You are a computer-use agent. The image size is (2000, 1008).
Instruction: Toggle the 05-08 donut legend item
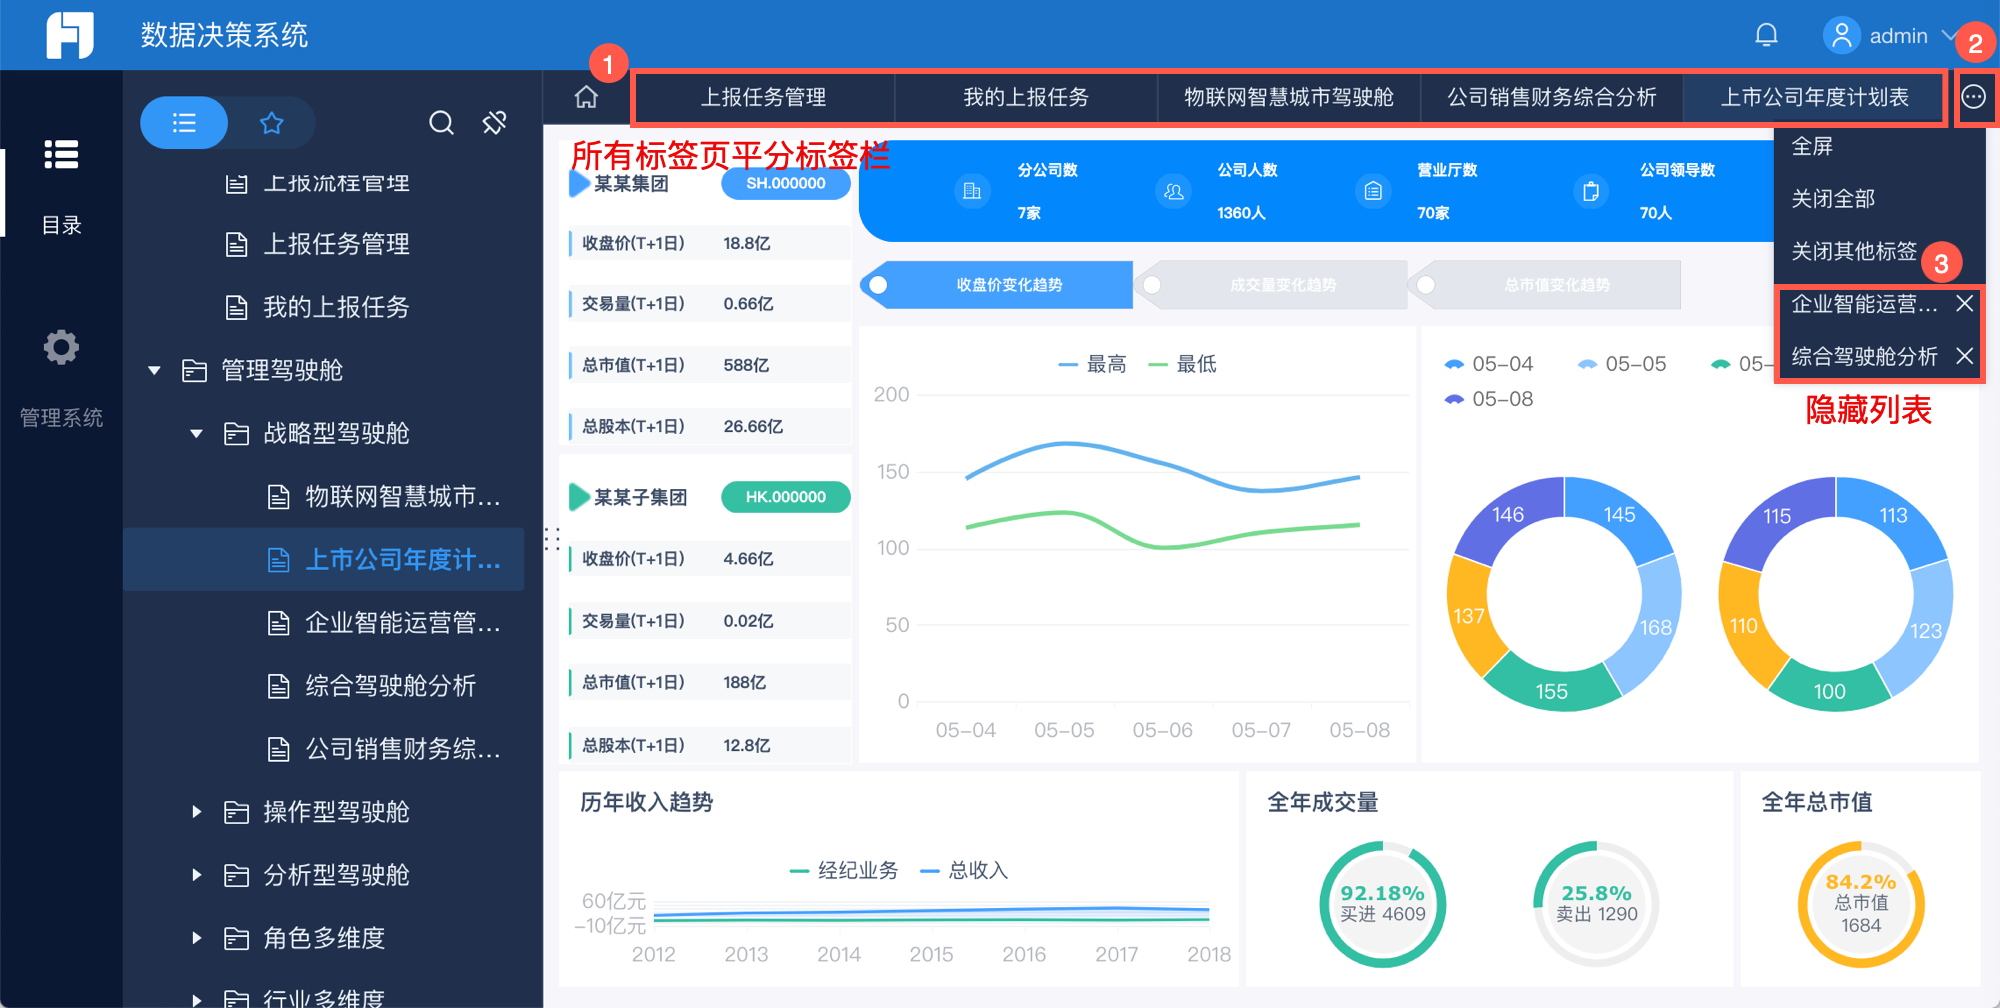(x=1489, y=399)
